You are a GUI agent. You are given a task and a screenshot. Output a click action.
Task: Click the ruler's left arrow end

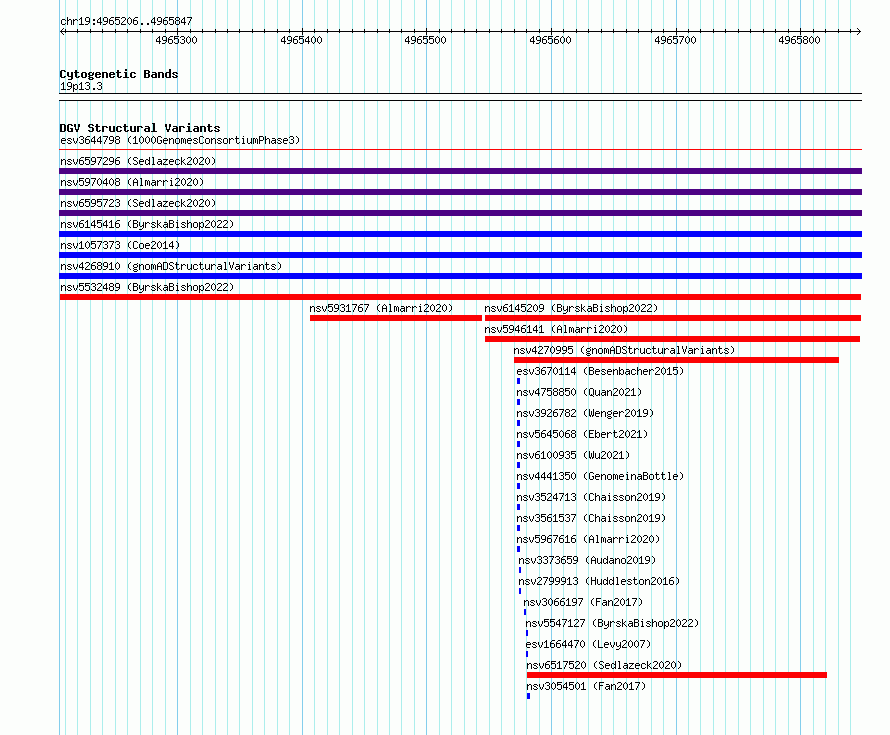tap(62, 31)
